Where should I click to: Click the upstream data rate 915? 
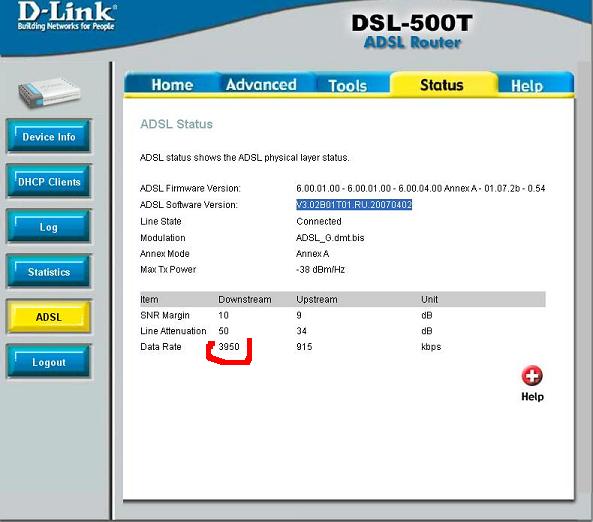coord(304,346)
